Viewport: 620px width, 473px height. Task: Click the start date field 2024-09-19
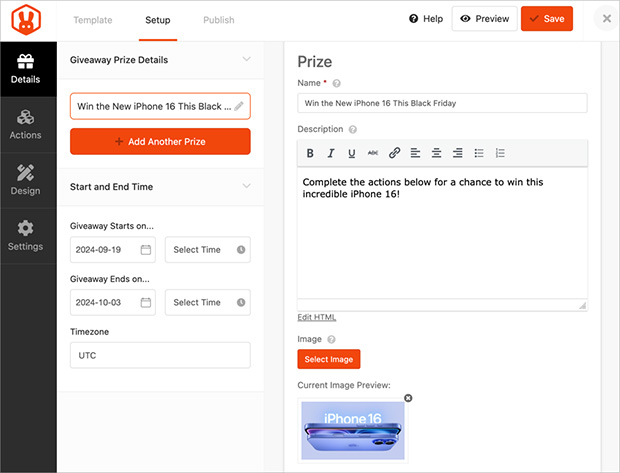pos(113,250)
